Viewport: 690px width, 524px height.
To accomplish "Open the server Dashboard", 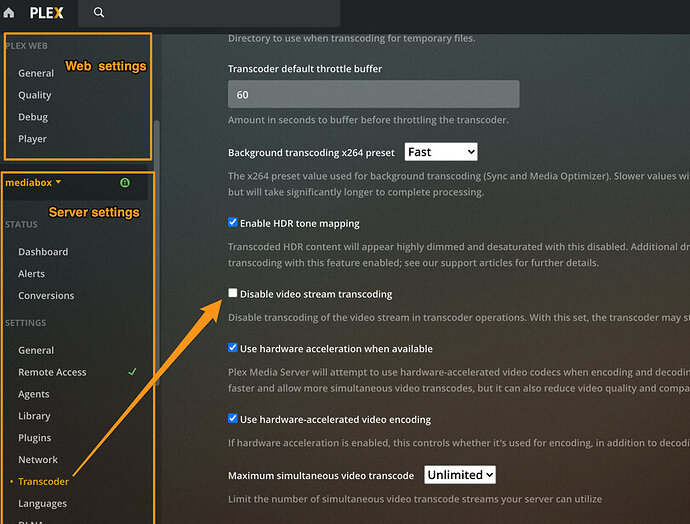I will coord(43,252).
